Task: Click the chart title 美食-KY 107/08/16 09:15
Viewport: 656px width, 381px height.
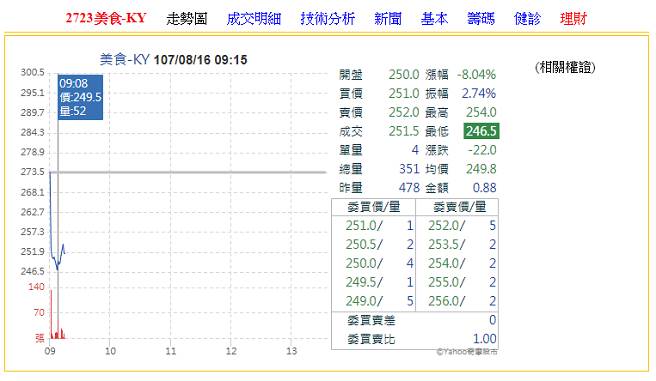Action: (173, 59)
